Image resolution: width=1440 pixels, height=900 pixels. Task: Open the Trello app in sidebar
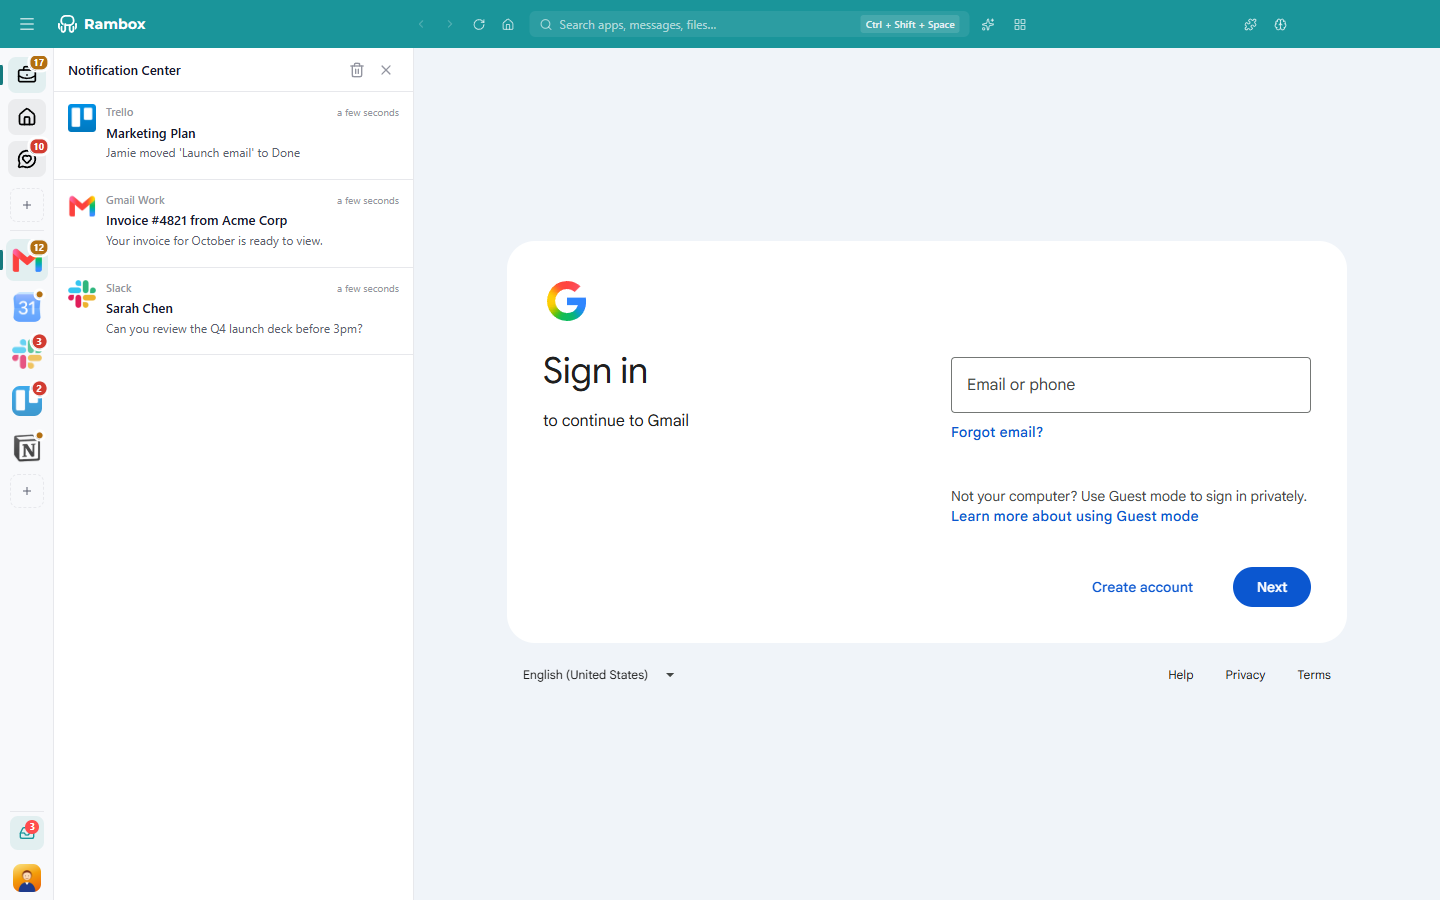coord(27,401)
